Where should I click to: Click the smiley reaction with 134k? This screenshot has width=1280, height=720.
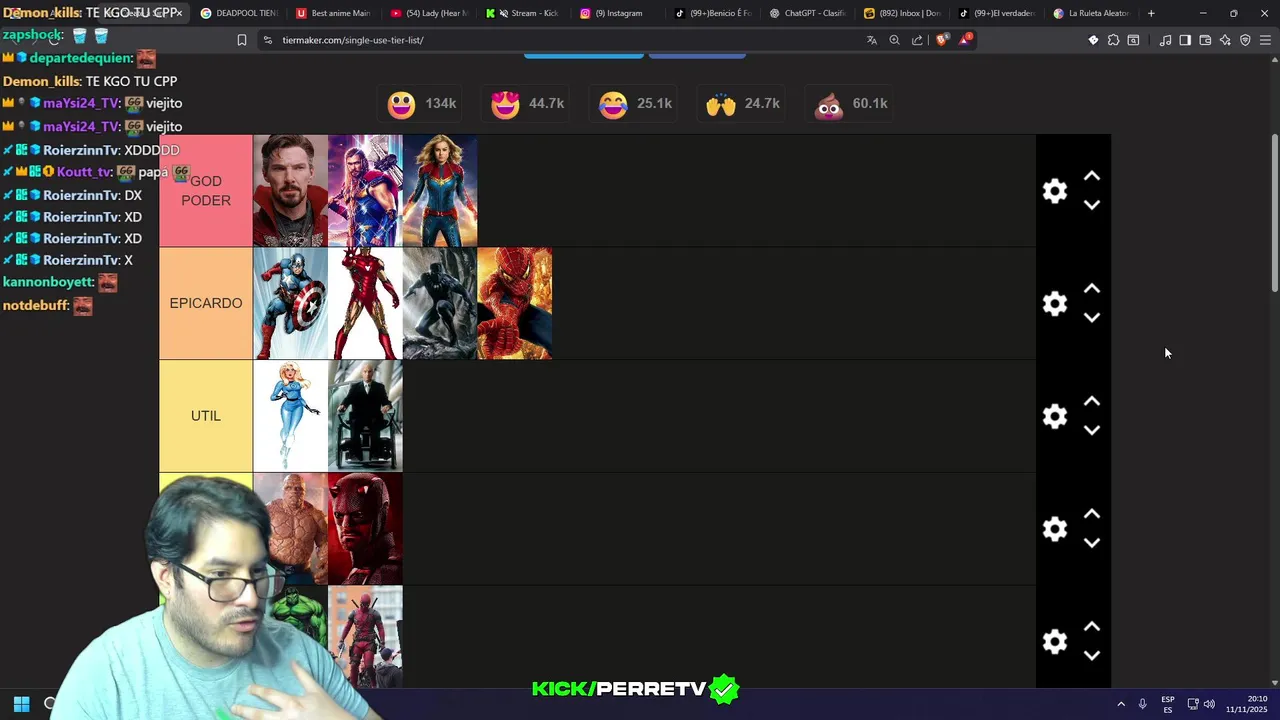click(x=421, y=104)
